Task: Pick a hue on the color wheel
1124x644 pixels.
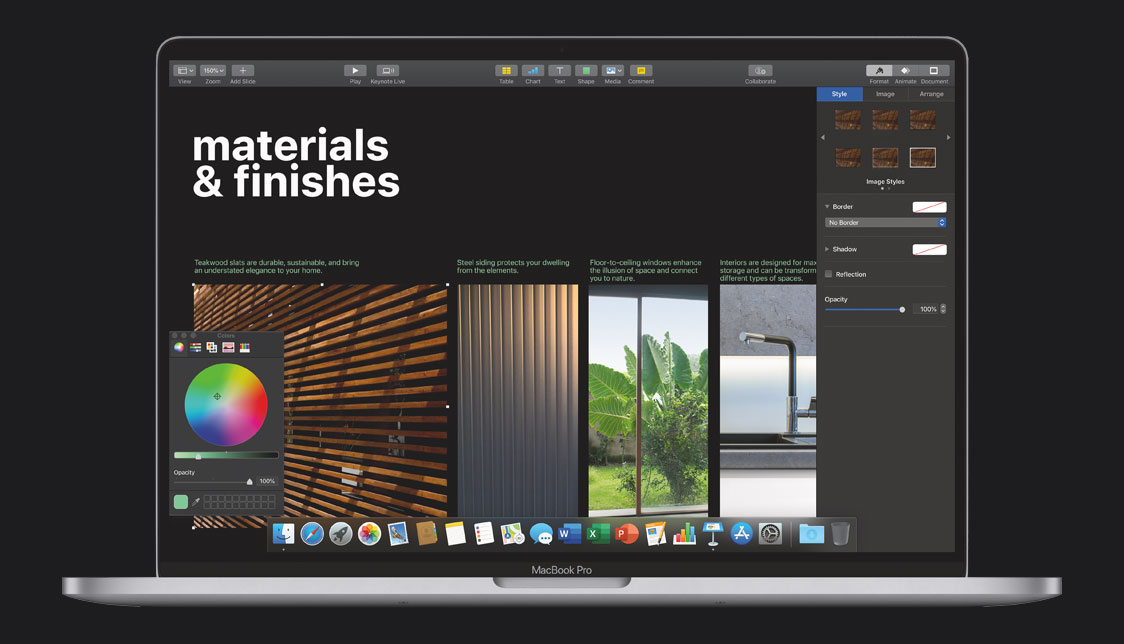Action: (226, 404)
